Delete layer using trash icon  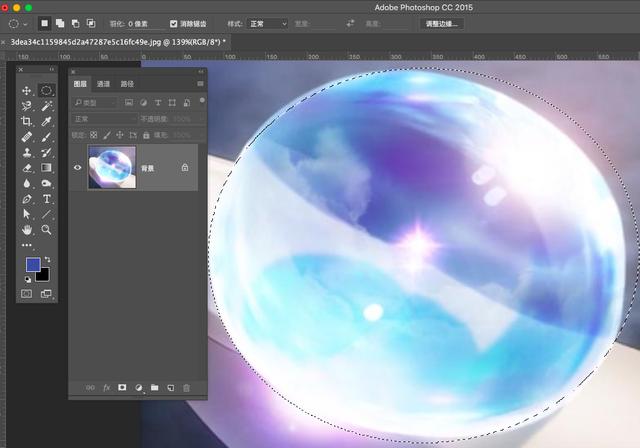(x=187, y=388)
